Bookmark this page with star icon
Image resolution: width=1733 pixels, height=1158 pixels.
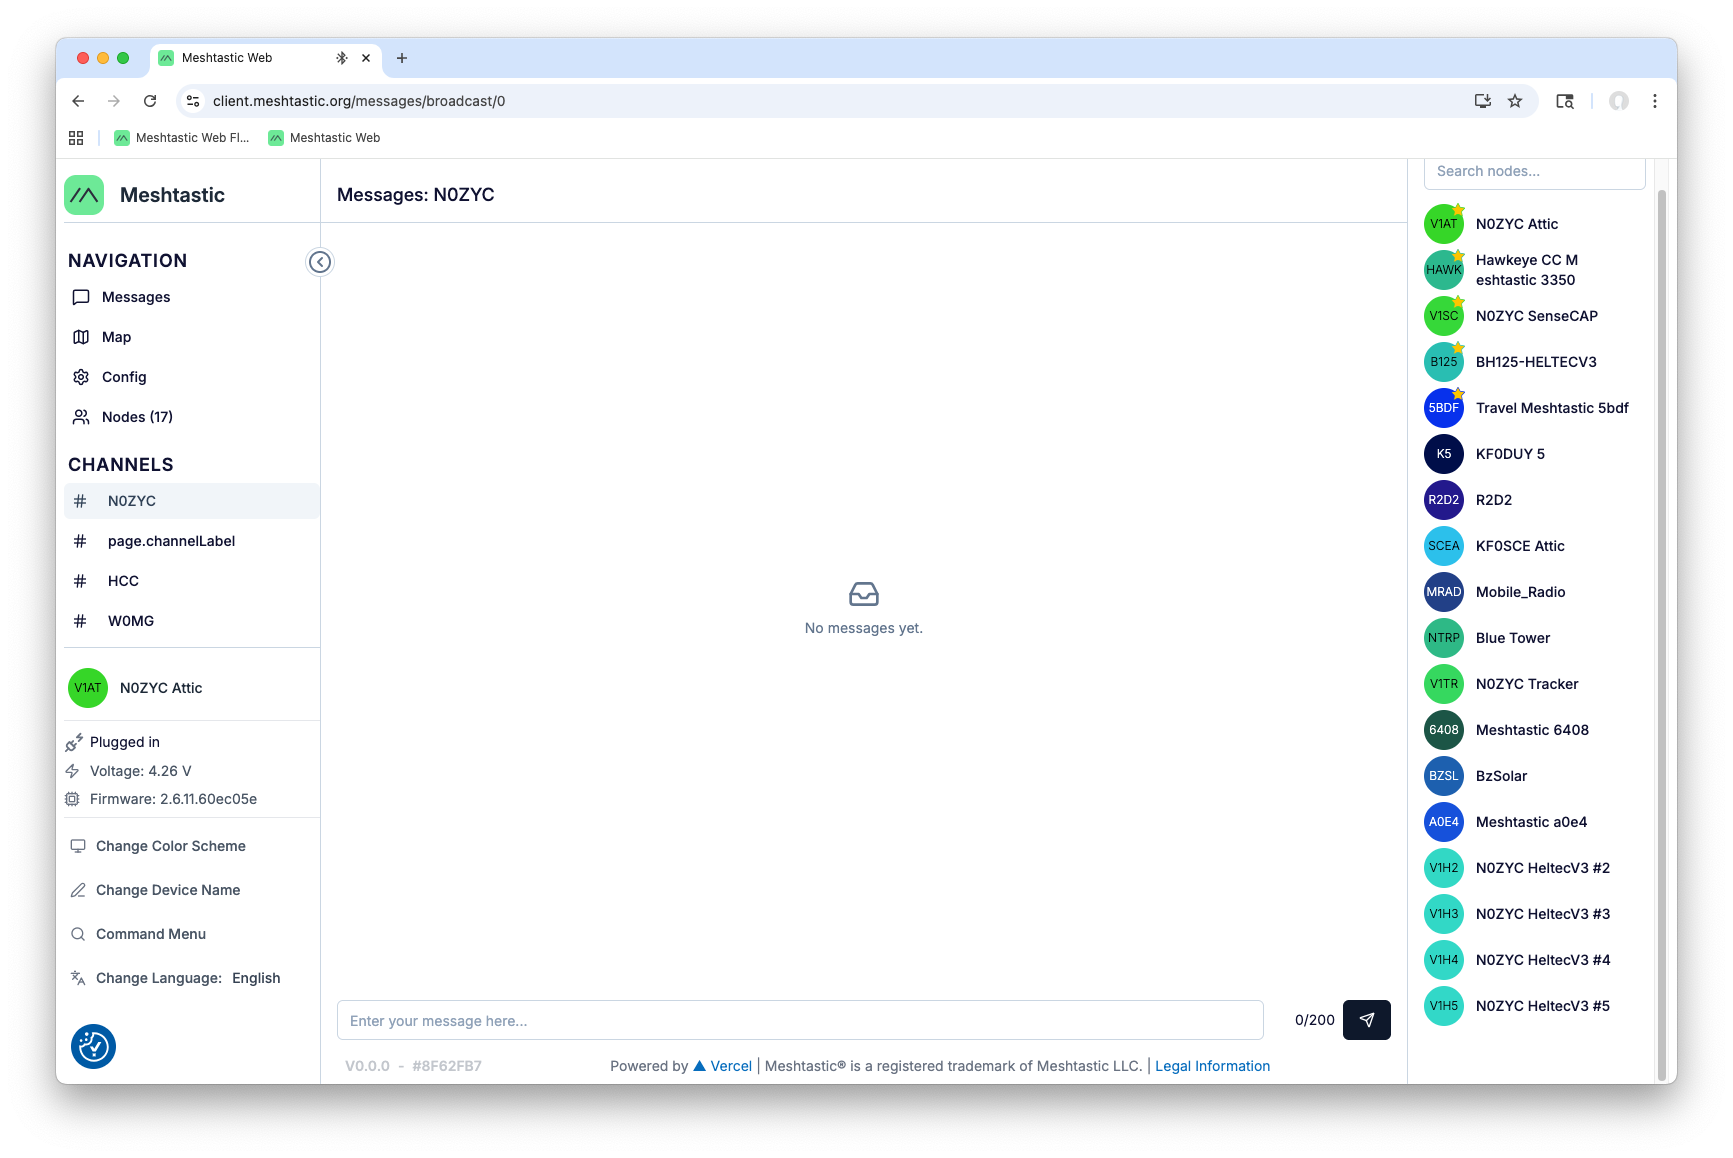click(x=1515, y=101)
